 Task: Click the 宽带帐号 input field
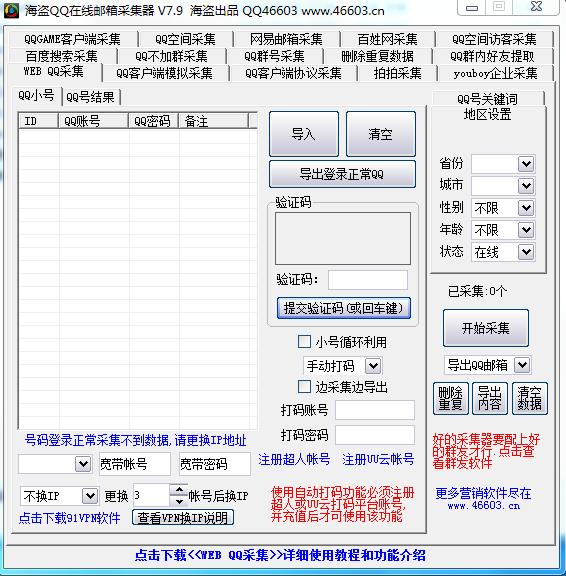(135, 464)
